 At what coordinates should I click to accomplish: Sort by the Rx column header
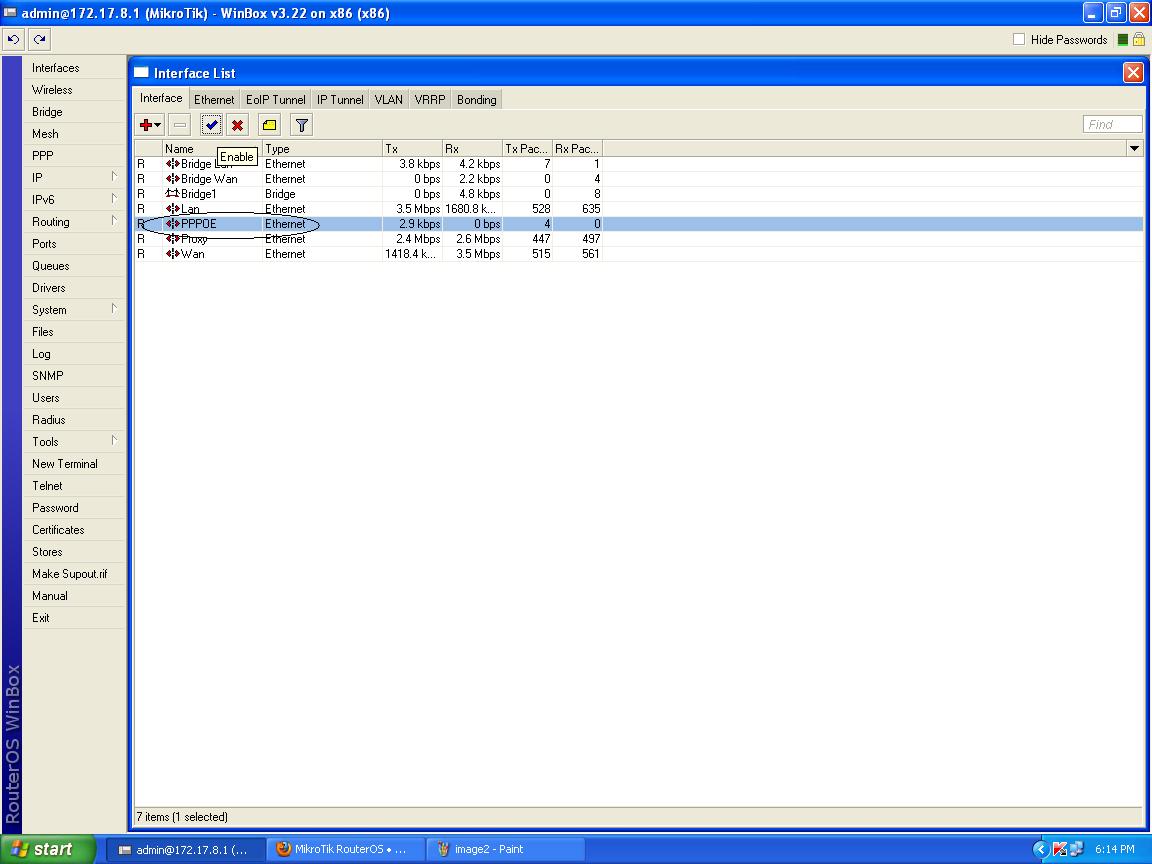[x=472, y=148]
